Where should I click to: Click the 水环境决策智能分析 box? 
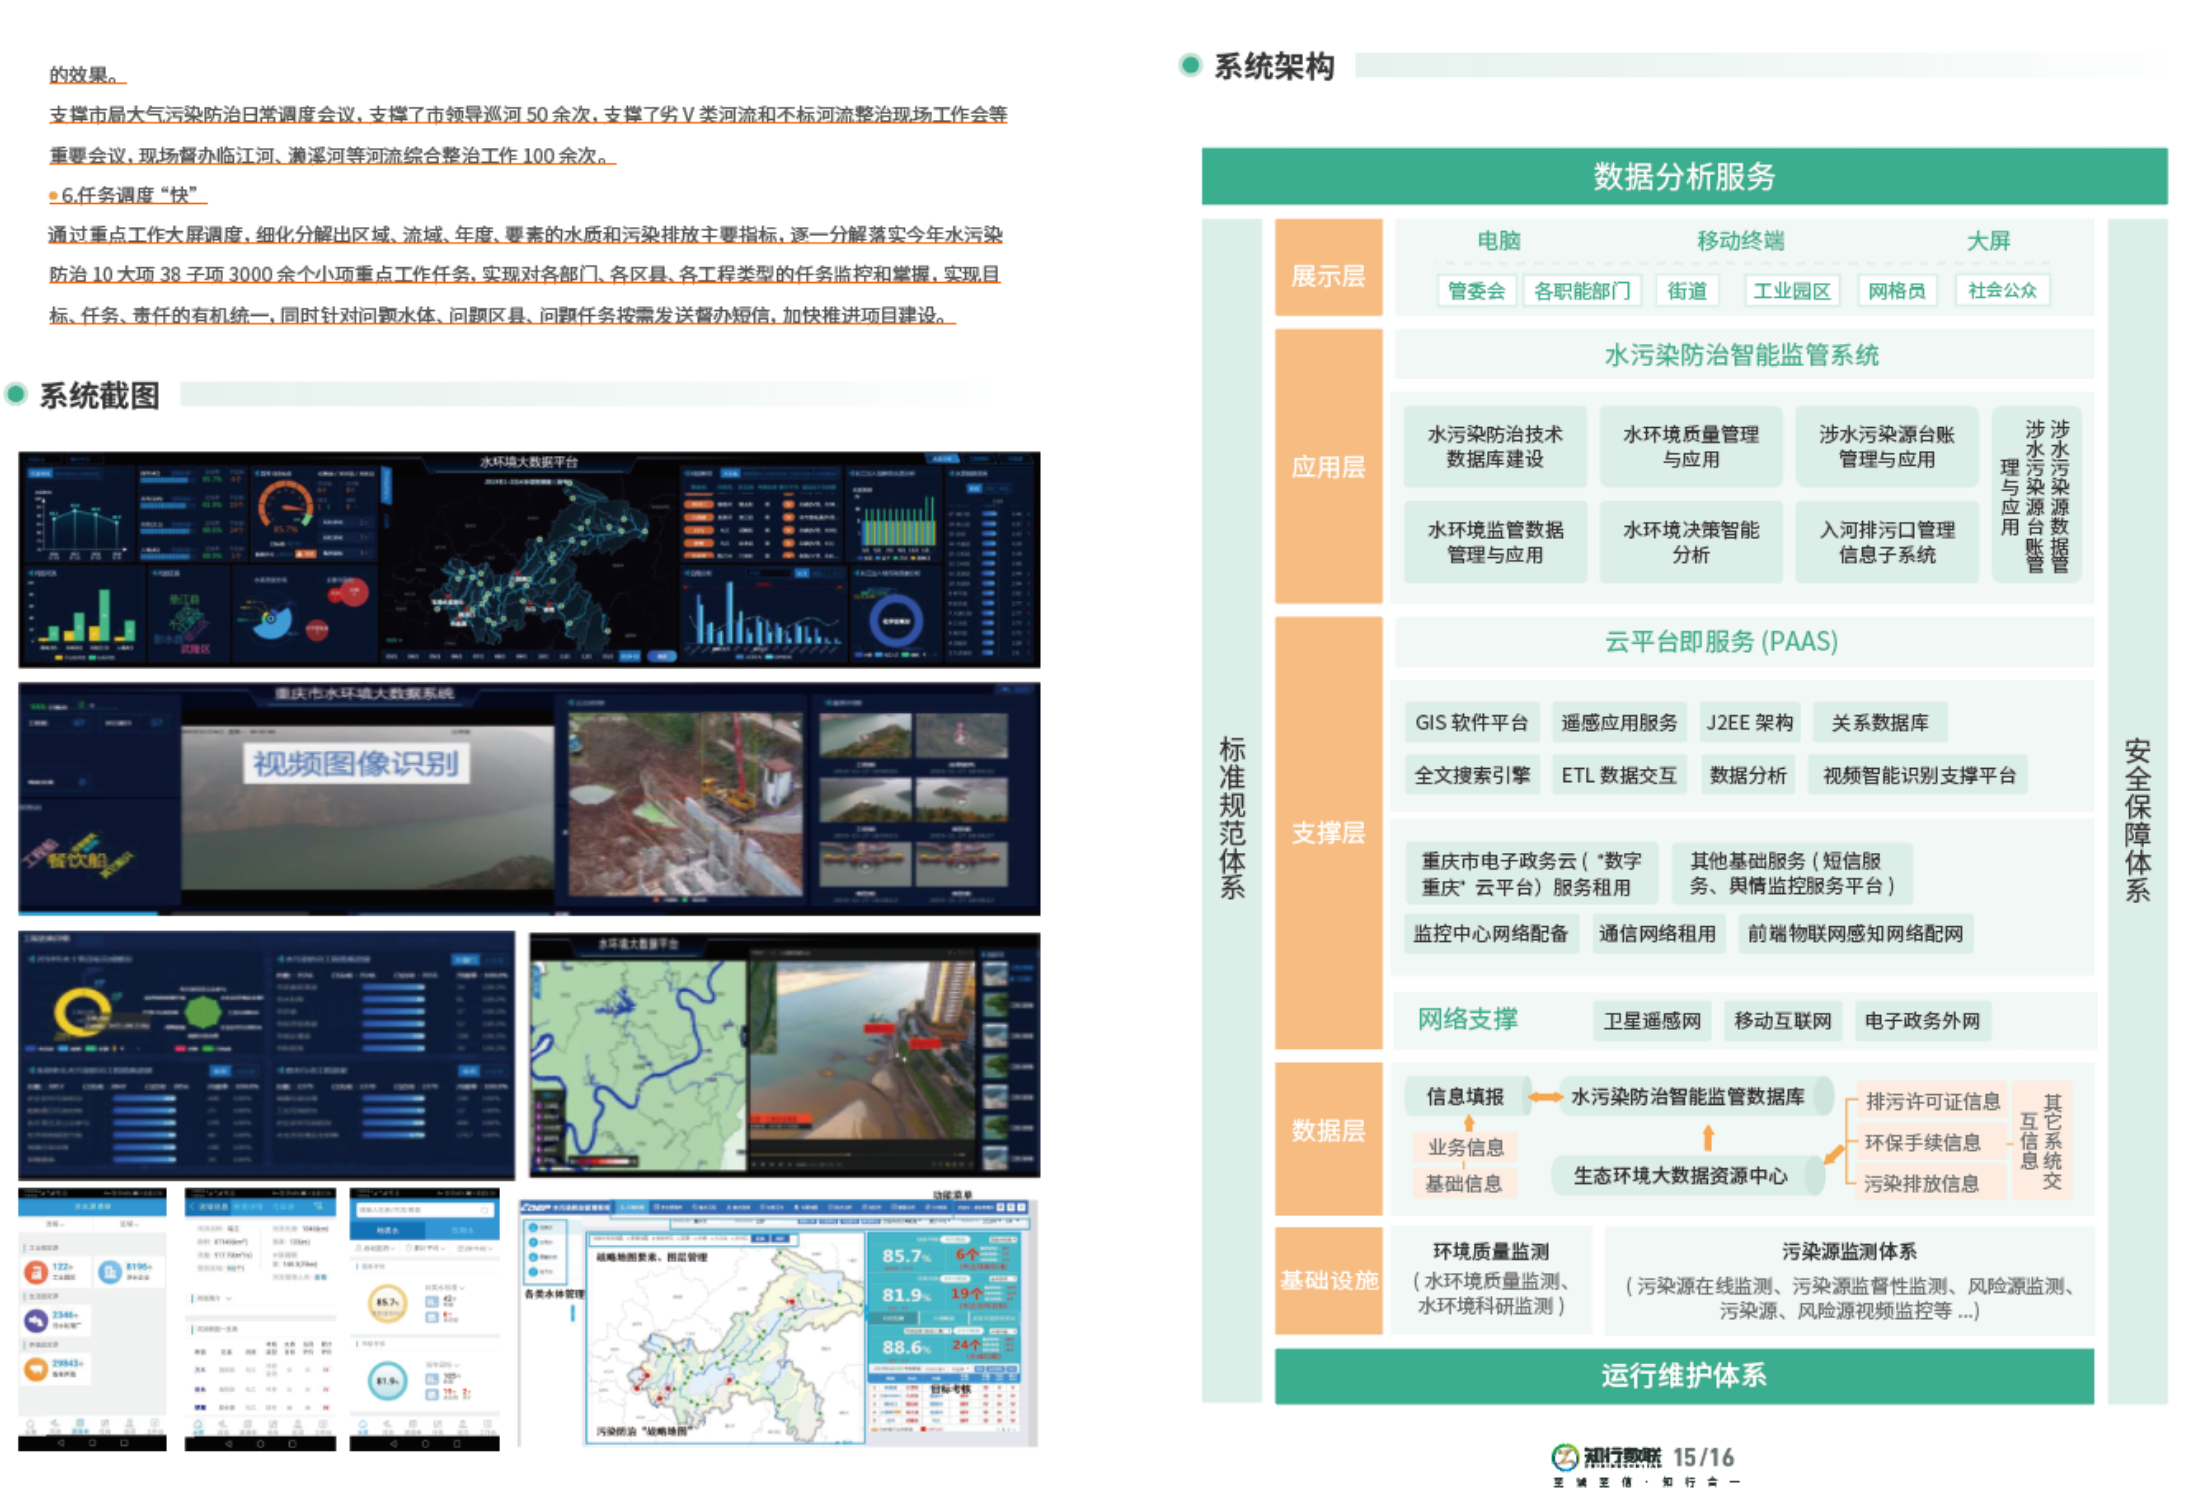point(1691,542)
